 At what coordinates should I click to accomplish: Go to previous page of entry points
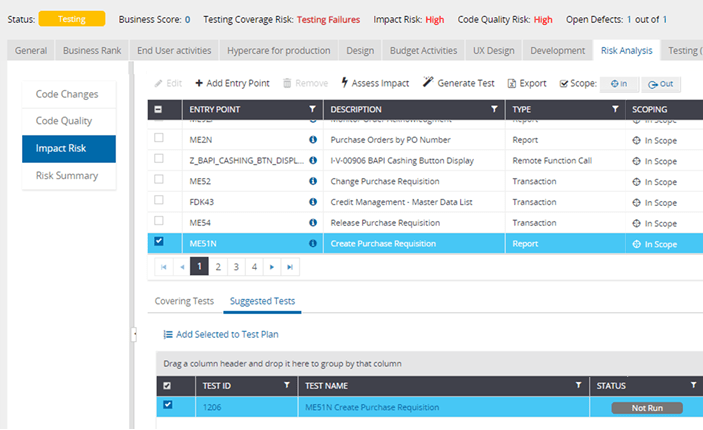[182, 267]
